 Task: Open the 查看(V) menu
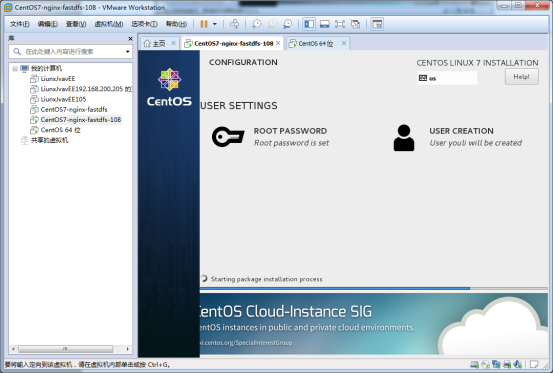coord(76,24)
